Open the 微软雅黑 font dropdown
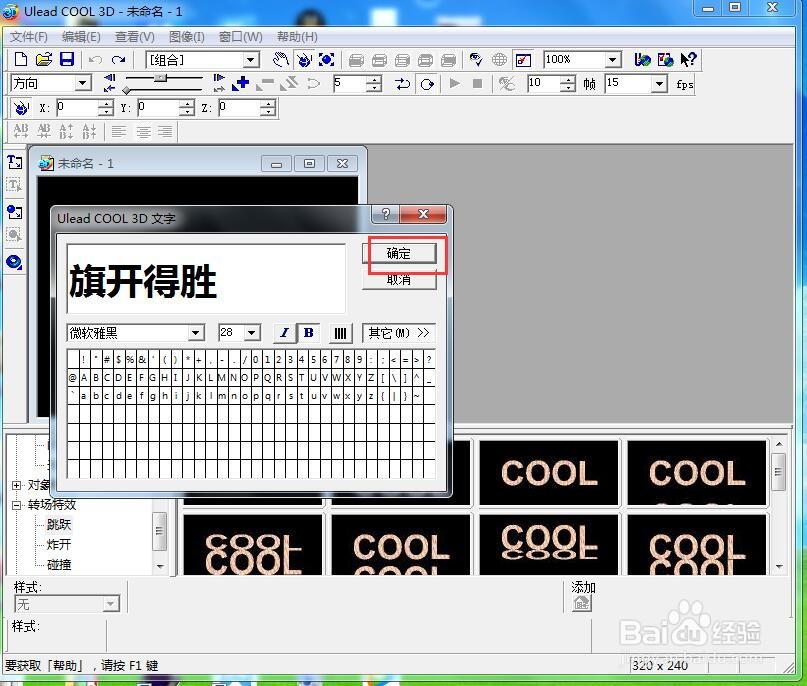The height and width of the screenshot is (686, 807). pyautogui.click(x=195, y=333)
